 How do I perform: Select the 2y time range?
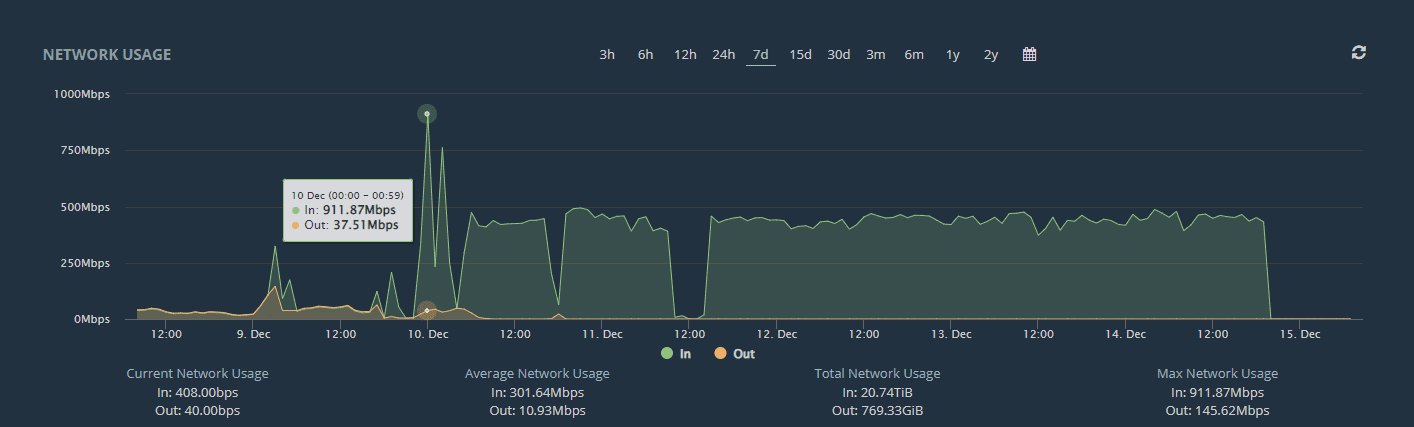tap(991, 55)
